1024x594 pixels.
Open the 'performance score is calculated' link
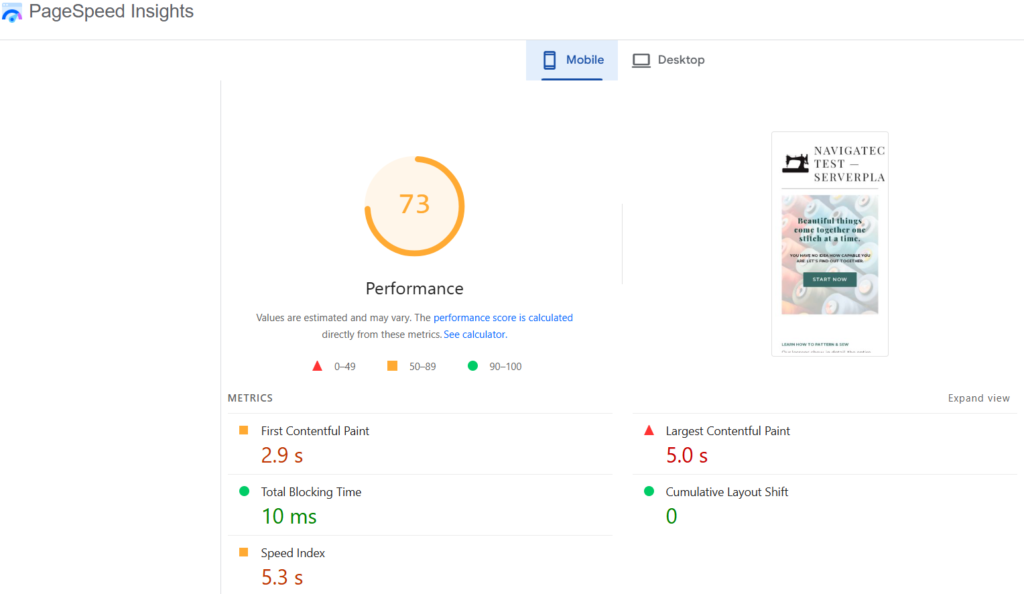coord(503,318)
